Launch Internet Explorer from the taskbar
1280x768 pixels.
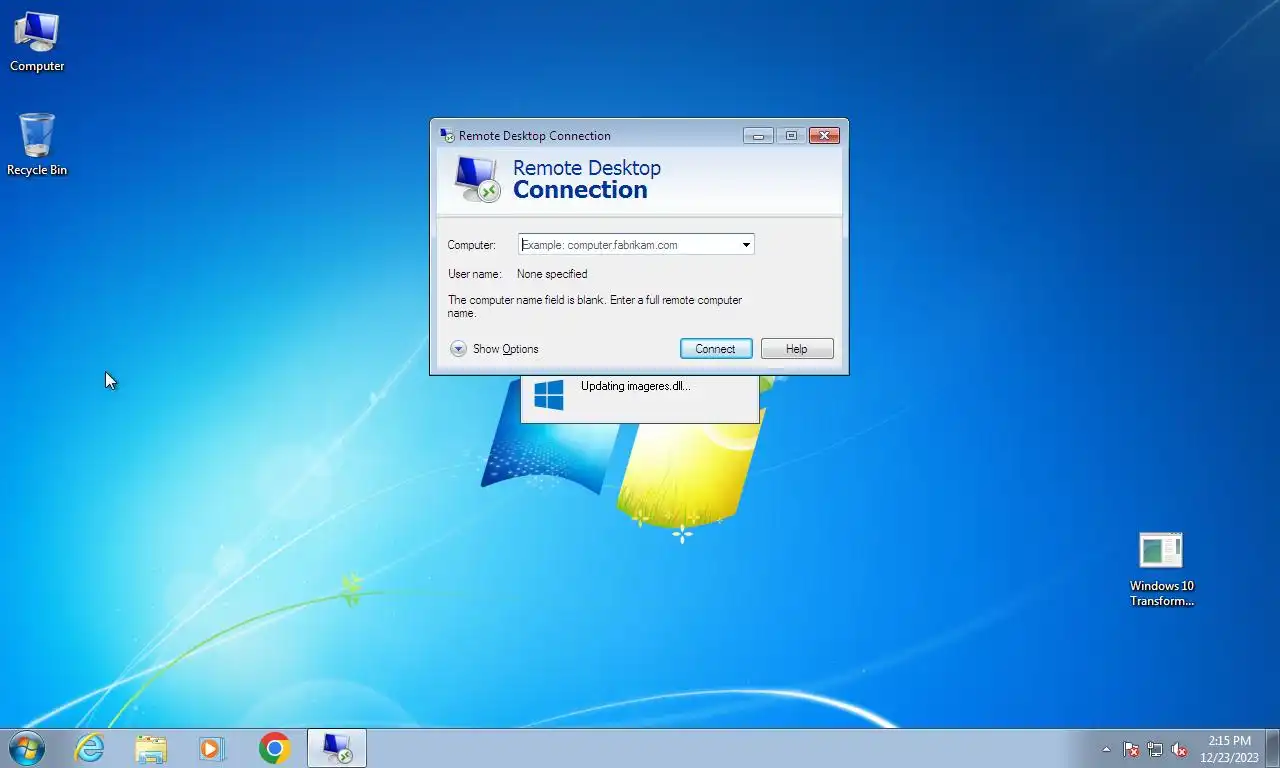click(x=90, y=748)
